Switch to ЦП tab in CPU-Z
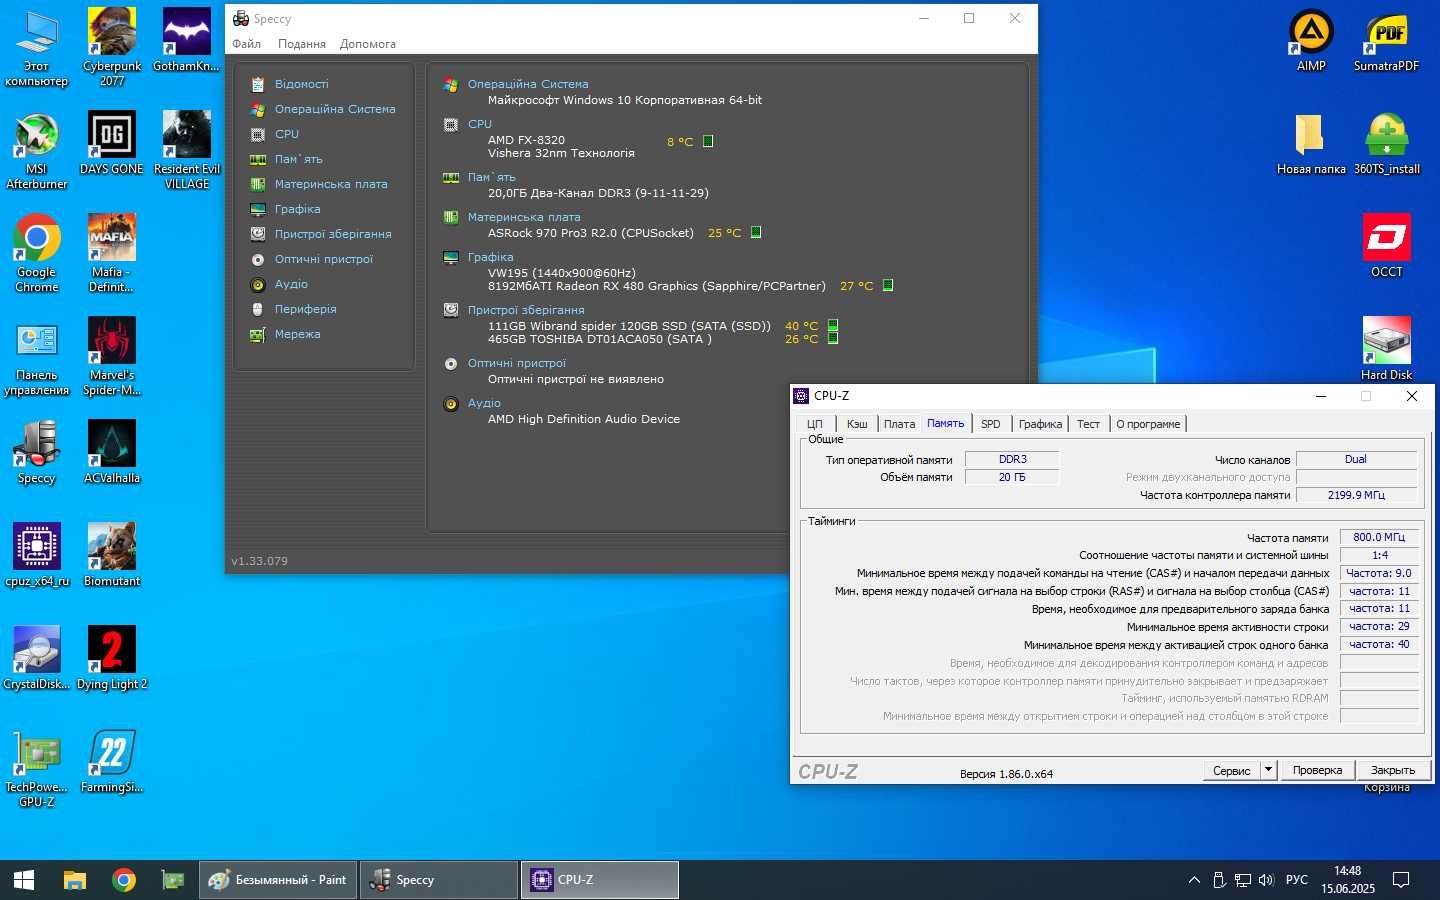Screen dimensions: 1440x900 pos(815,424)
